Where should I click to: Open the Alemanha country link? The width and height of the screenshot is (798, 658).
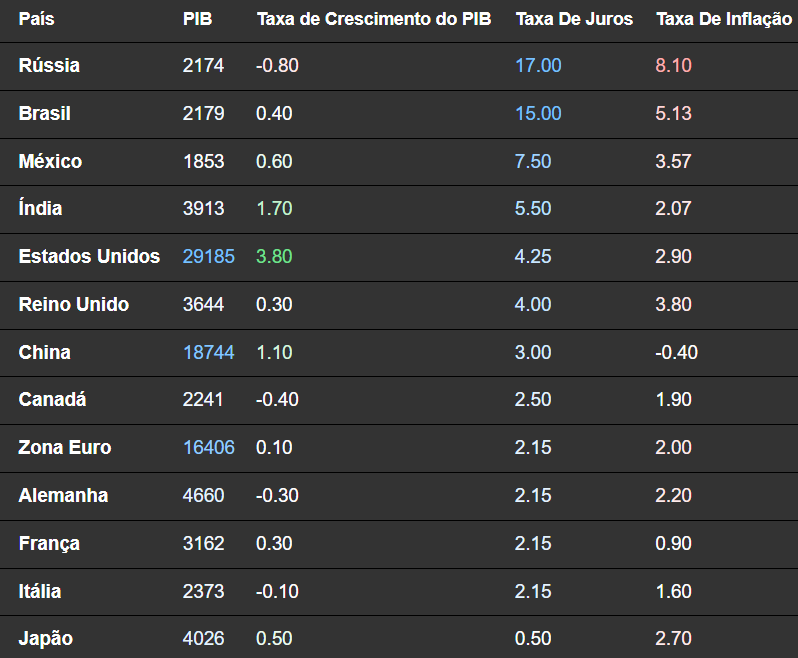[63, 496]
